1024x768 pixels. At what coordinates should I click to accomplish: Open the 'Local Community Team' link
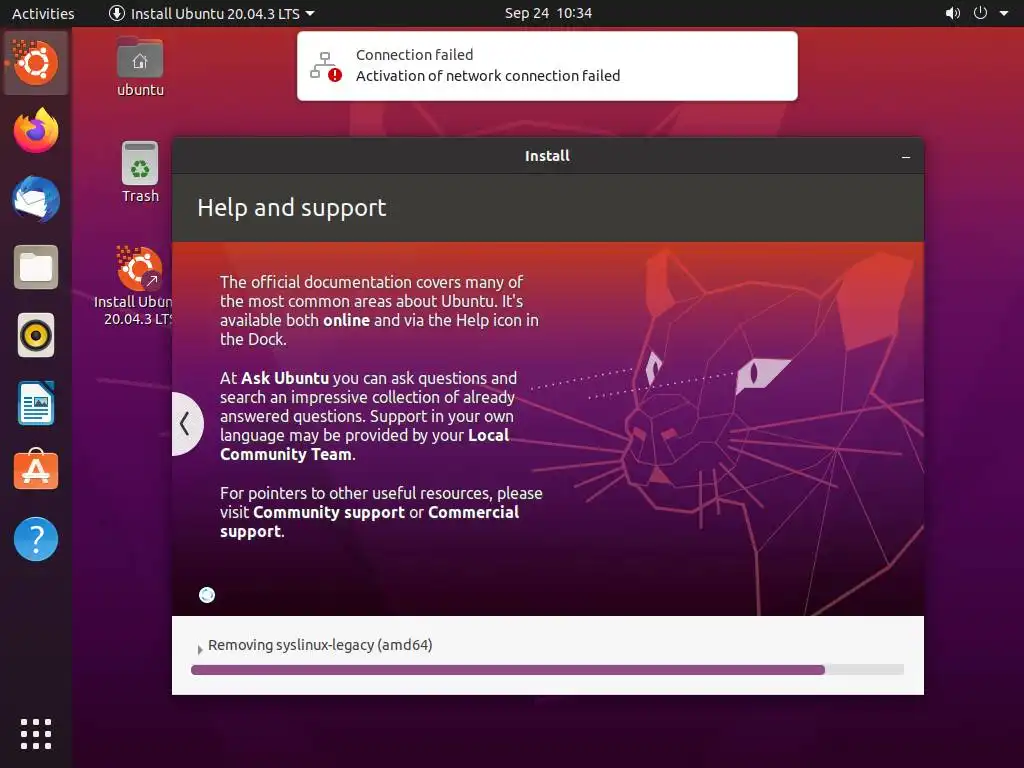(x=364, y=445)
